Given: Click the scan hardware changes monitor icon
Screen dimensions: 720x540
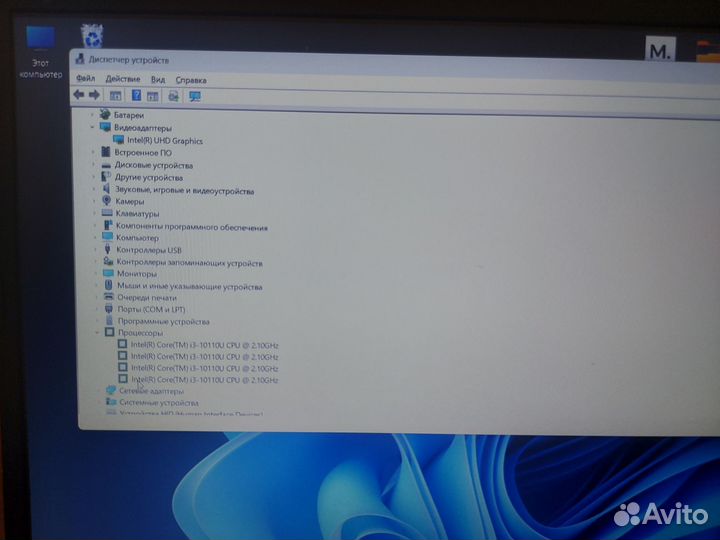Looking at the screenshot, I should [x=195, y=97].
